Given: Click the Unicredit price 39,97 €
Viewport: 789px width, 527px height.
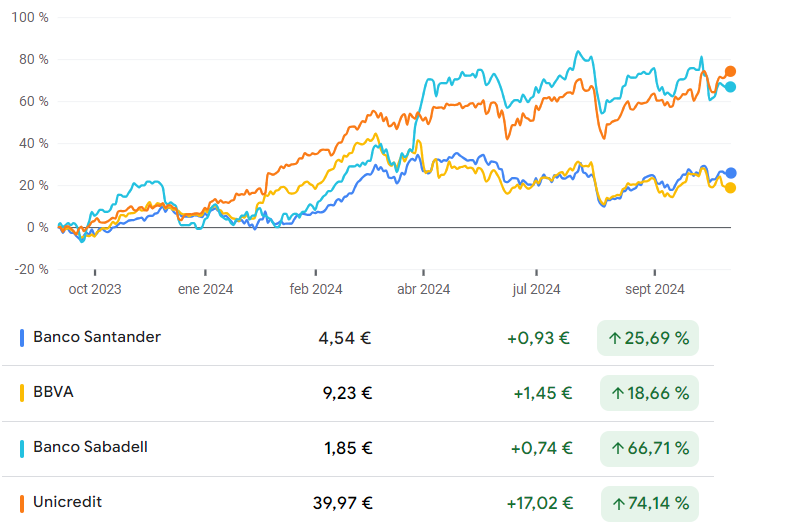Looking at the screenshot, I should (x=342, y=503).
